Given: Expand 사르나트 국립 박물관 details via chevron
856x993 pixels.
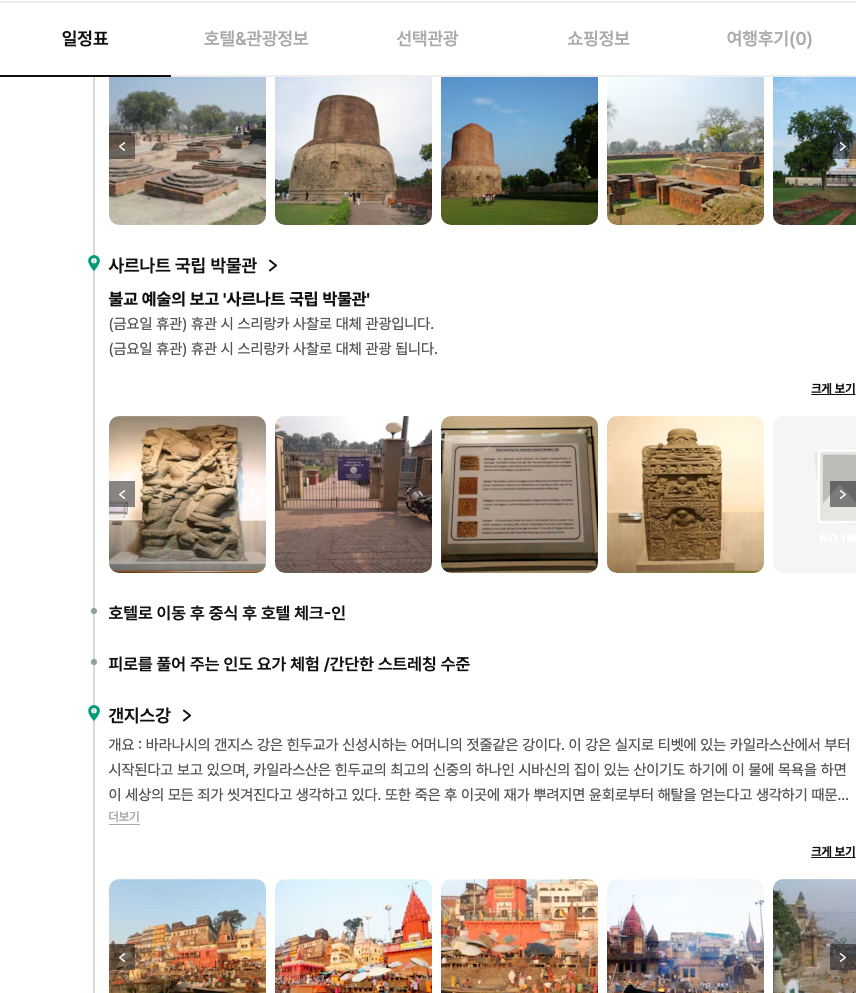Looking at the screenshot, I should (x=272, y=266).
